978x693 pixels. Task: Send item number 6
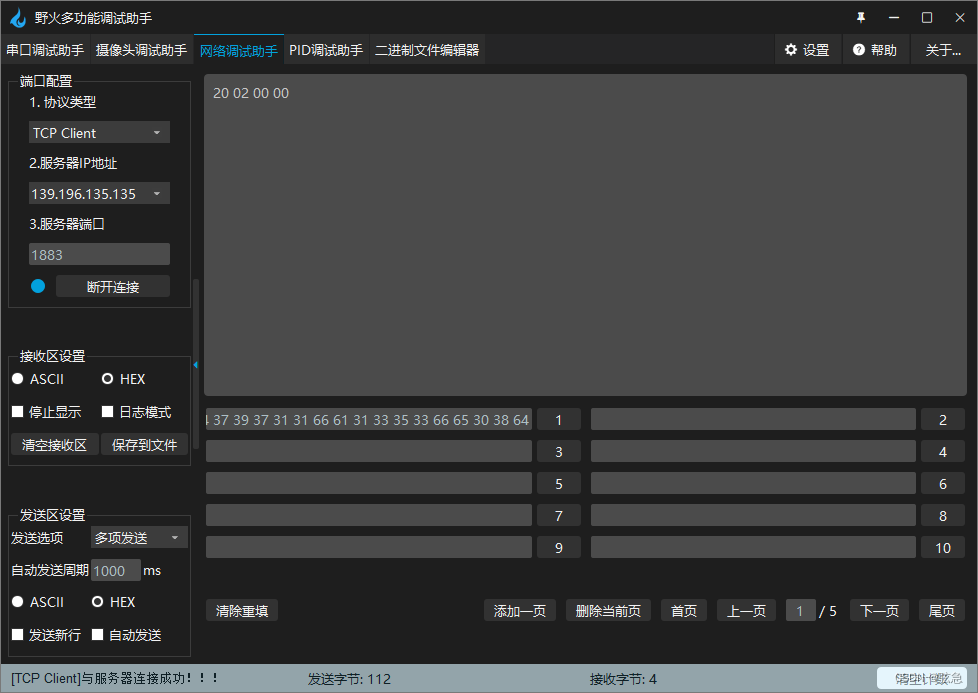943,484
